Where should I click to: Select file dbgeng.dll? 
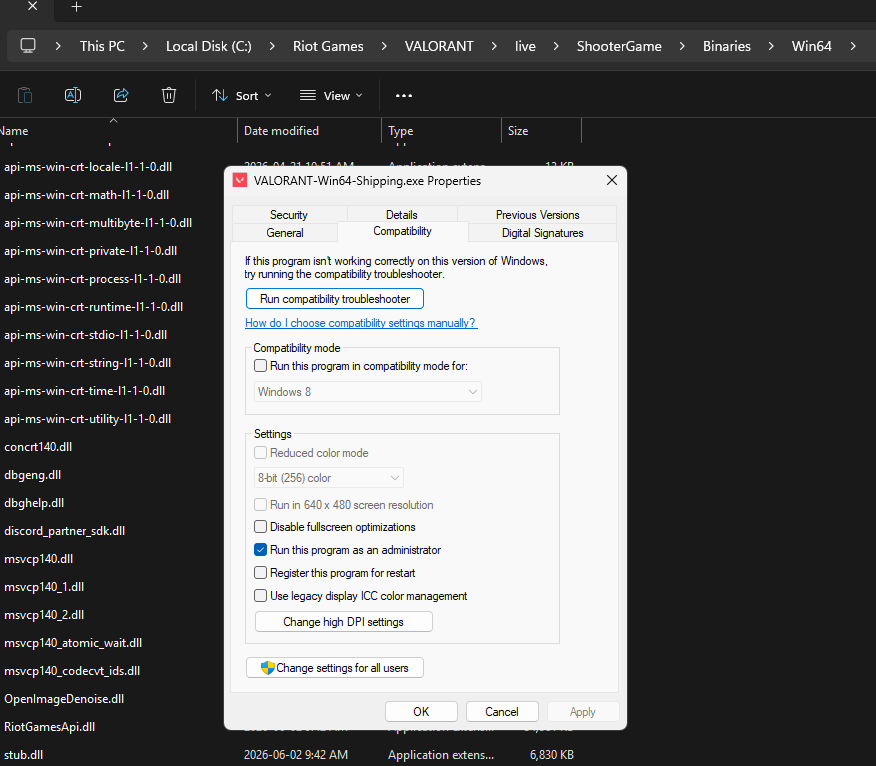click(x=32, y=475)
